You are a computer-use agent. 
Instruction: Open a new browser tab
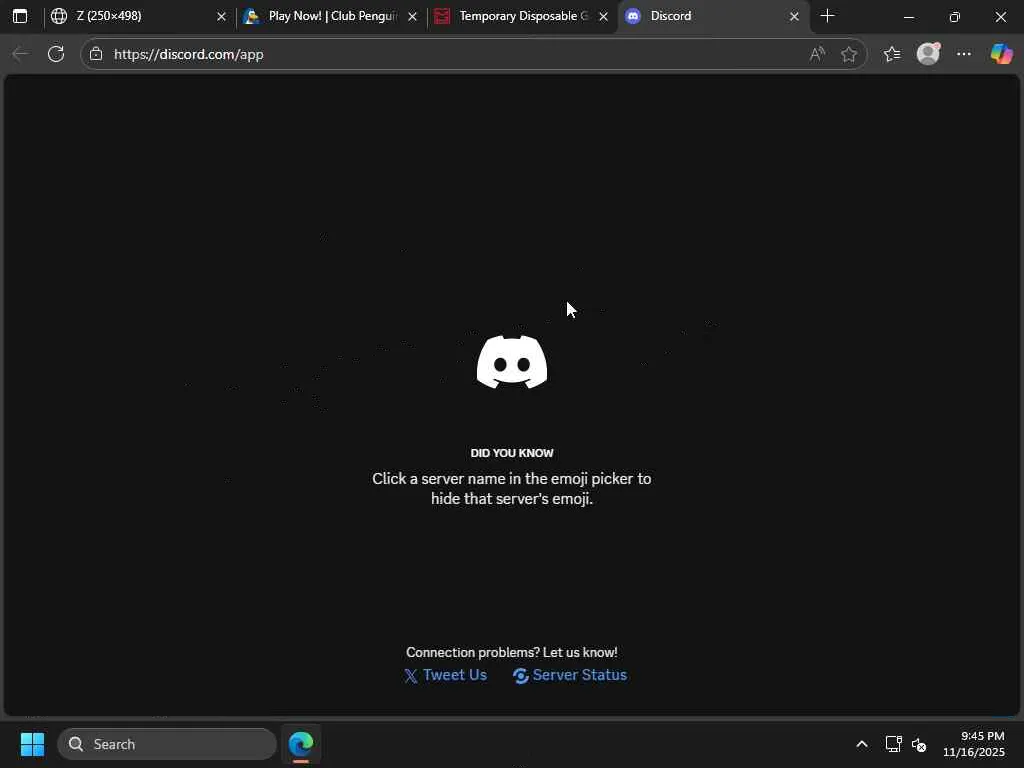click(827, 16)
